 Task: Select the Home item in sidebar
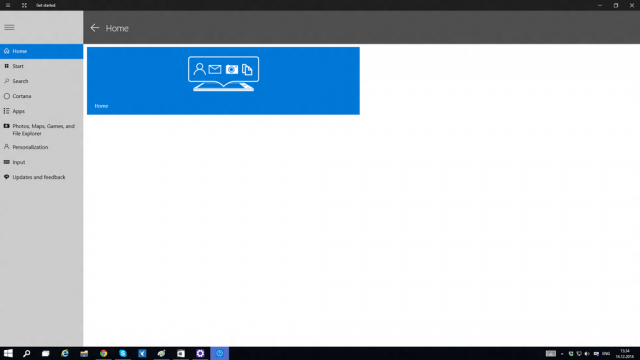(x=42, y=51)
